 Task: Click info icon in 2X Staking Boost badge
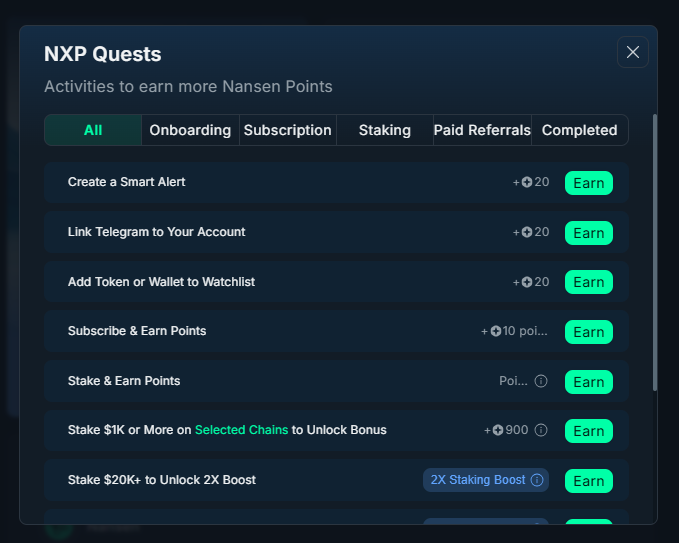click(x=537, y=480)
